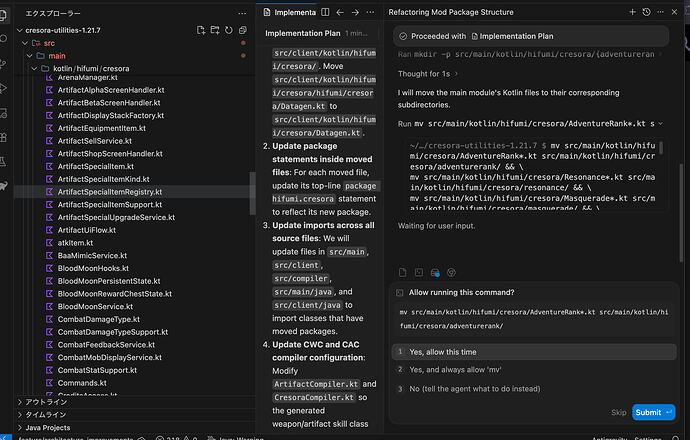Open ArtifactShopScreenHandler.kt file

click(x=110, y=154)
